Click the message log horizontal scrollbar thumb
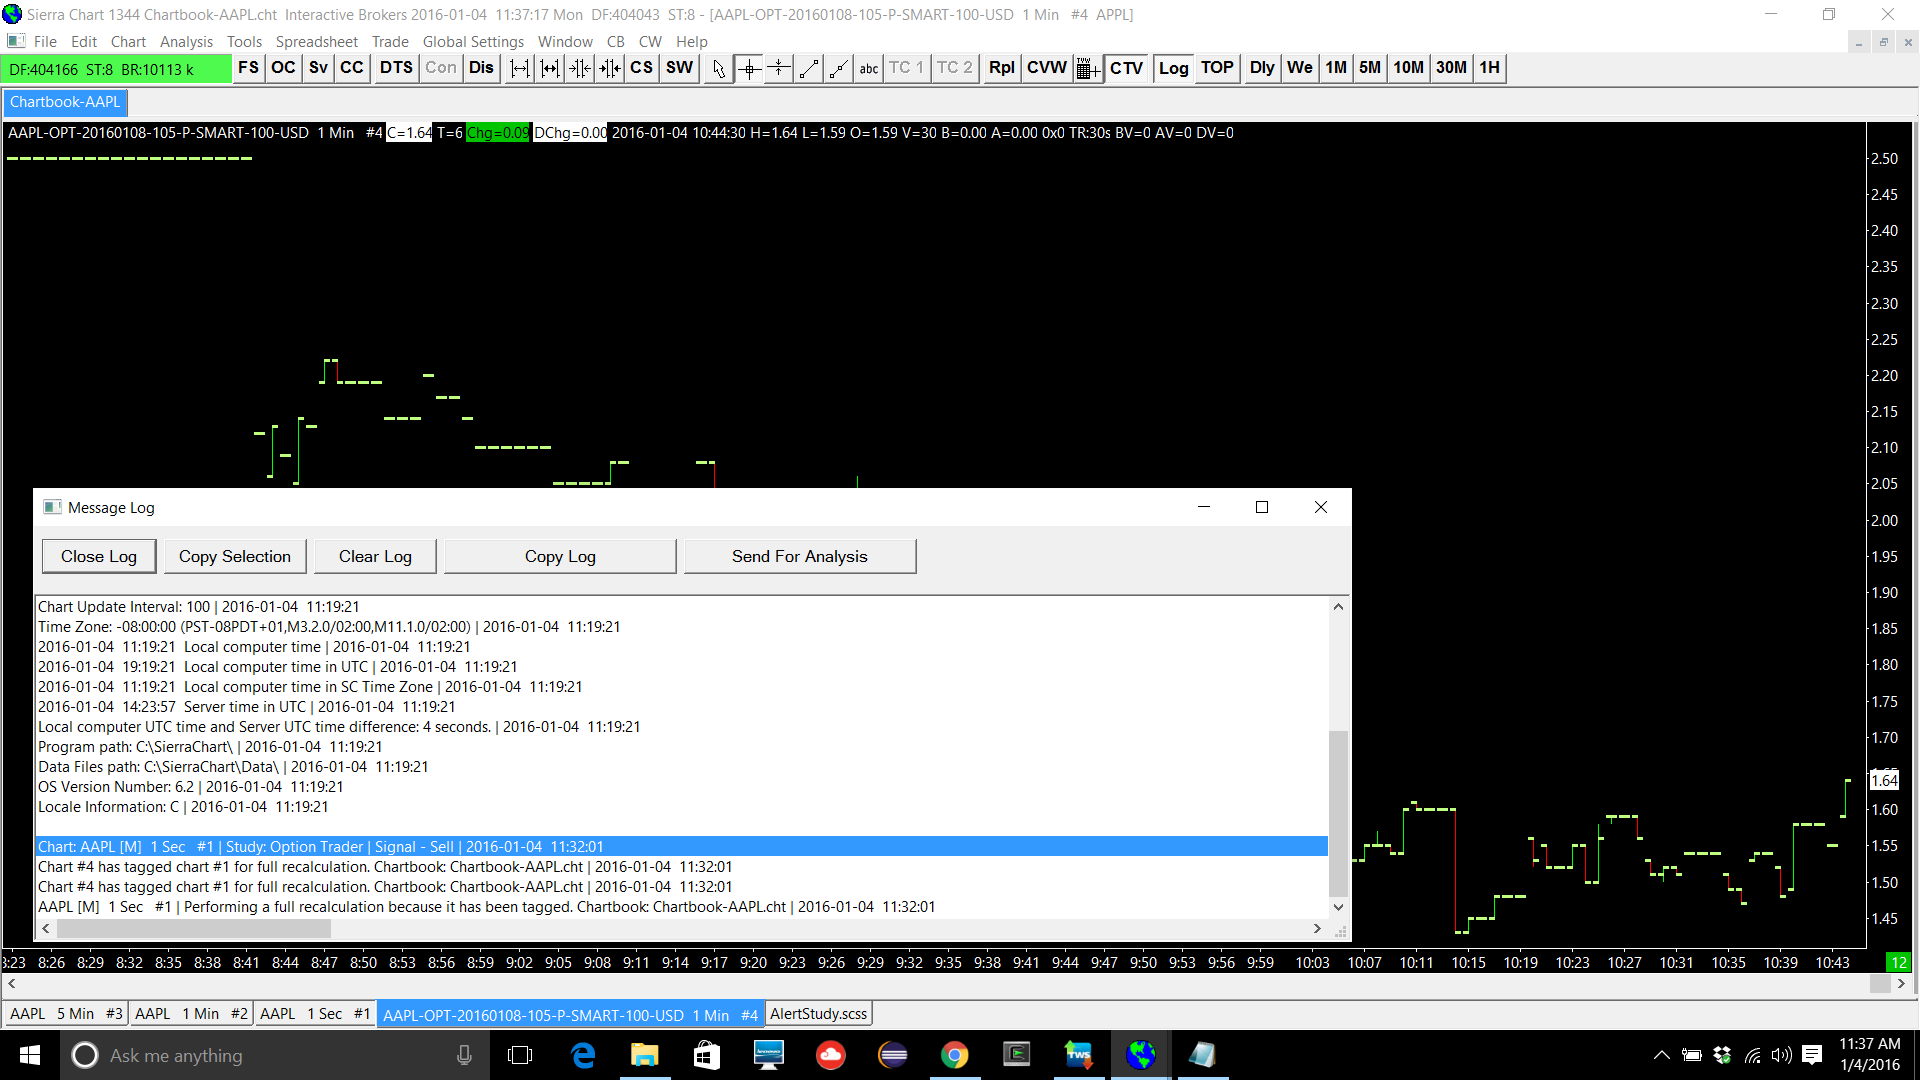Viewport: 1920px width, 1080px height. click(x=193, y=929)
